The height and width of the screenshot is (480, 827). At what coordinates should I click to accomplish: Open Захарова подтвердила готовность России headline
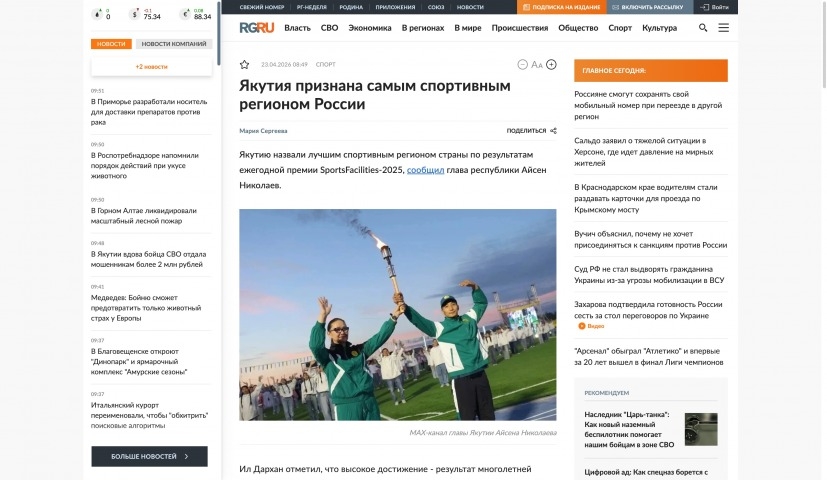[x=648, y=310]
